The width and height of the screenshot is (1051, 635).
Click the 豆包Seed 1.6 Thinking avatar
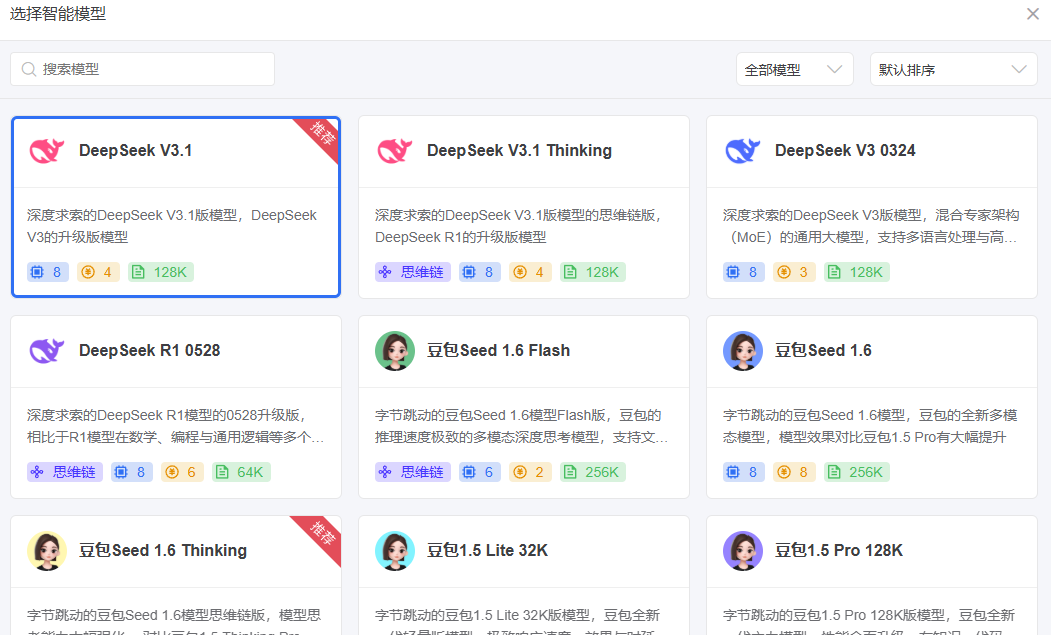click(x=47, y=551)
